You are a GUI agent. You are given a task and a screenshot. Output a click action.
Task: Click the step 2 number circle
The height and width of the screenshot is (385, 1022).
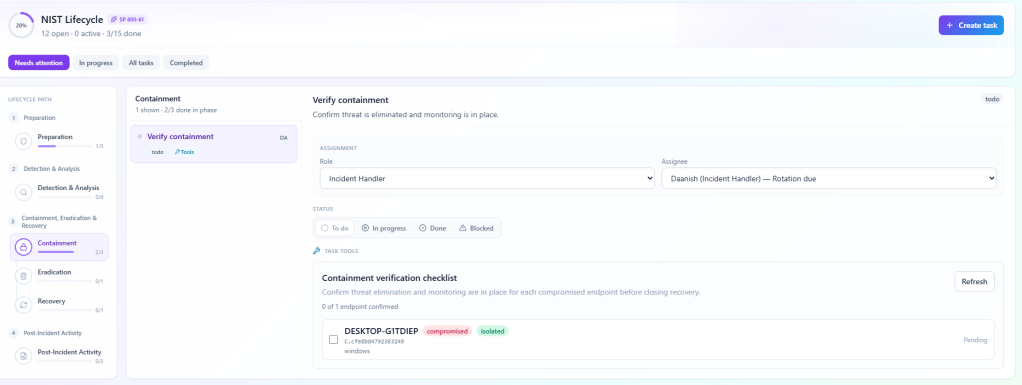[x=13, y=169]
